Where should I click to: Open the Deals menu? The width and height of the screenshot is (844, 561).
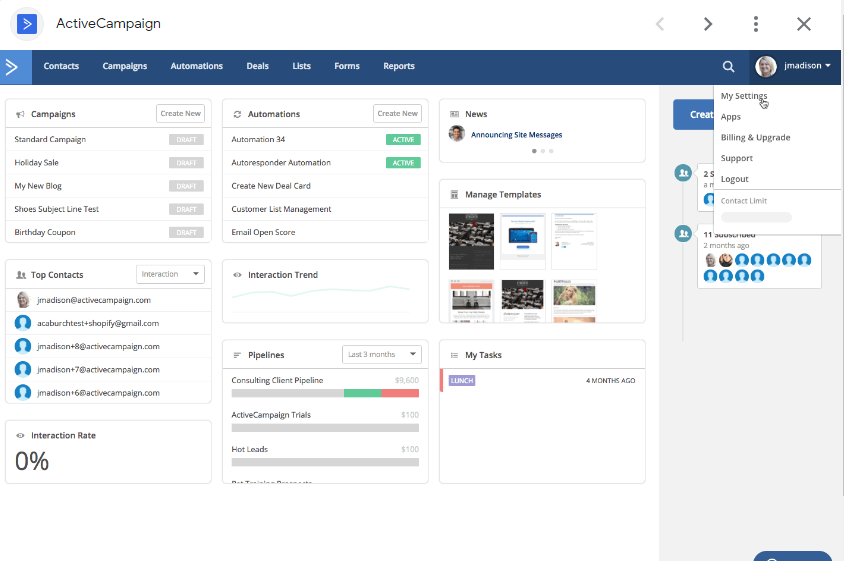[x=257, y=66]
